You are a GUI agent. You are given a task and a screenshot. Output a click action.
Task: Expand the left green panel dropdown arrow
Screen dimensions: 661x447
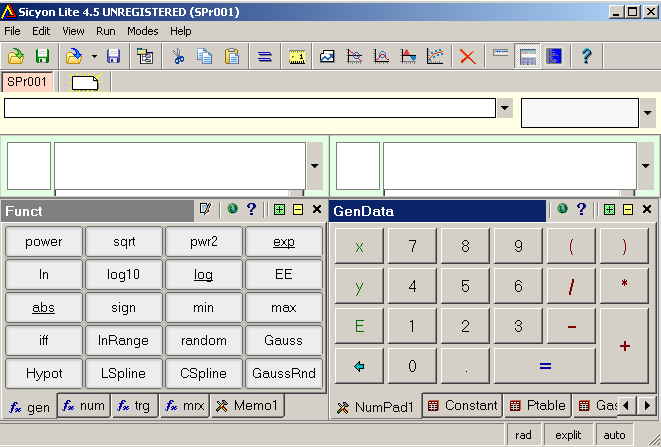pyautogui.click(x=314, y=166)
